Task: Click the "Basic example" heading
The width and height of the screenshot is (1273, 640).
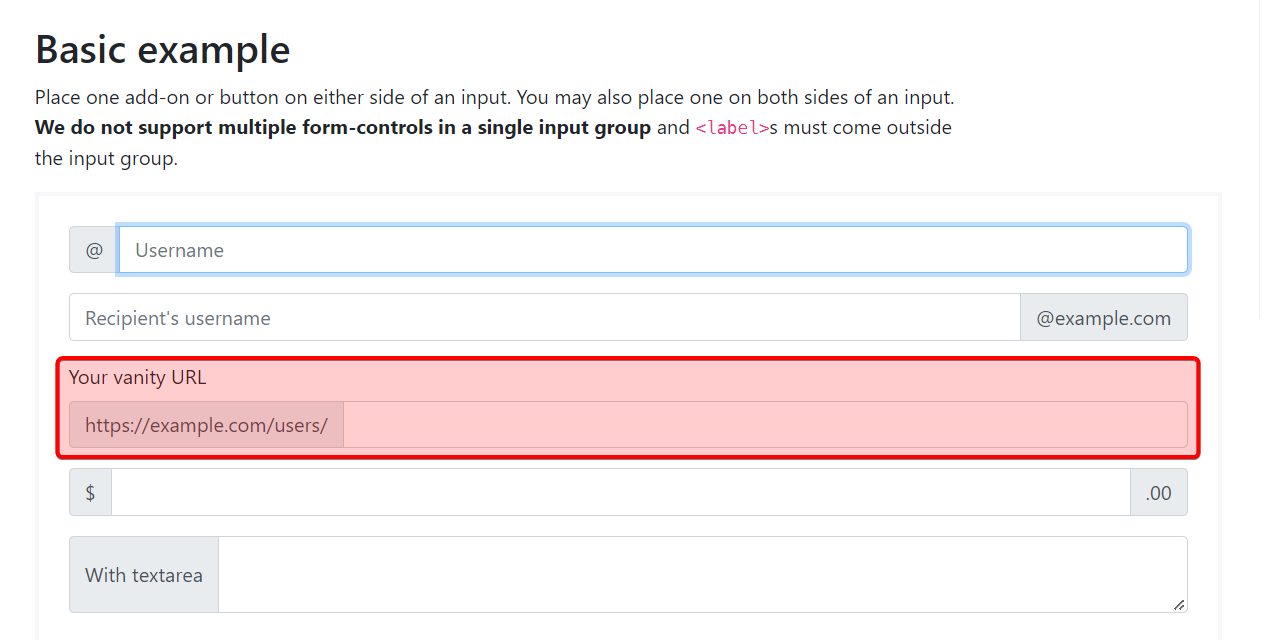Action: (163, 49)
